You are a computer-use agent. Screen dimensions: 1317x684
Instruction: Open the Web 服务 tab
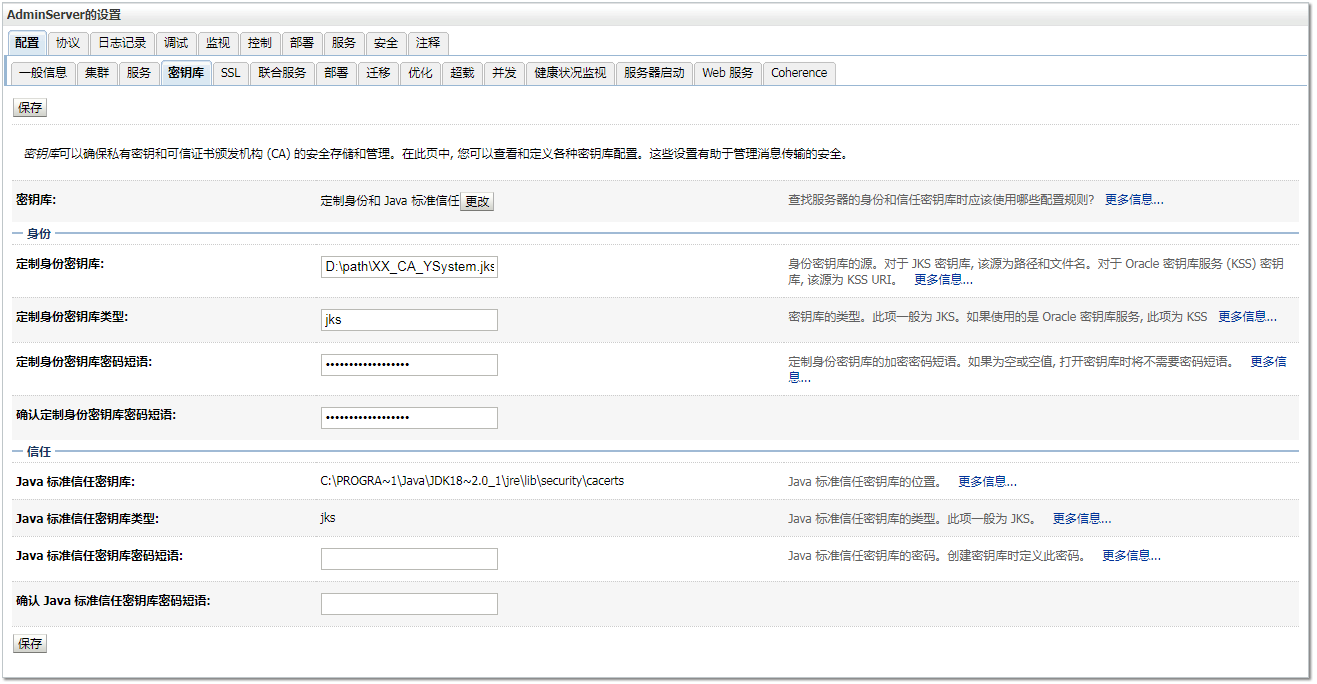pos(727,73)
